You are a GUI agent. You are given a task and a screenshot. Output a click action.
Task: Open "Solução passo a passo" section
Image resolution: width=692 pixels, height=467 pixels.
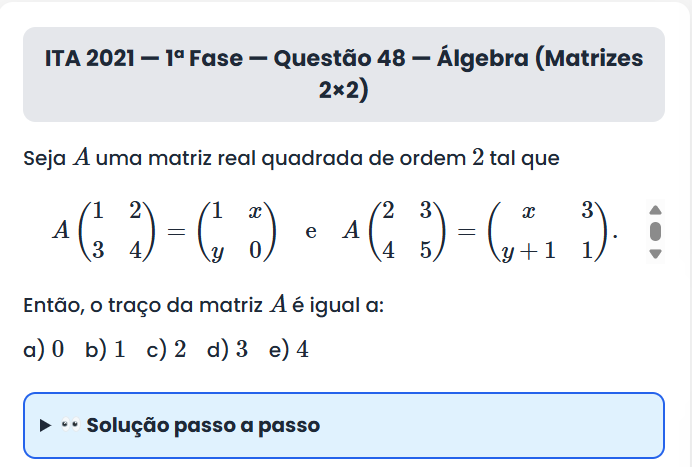pos(203,425)
